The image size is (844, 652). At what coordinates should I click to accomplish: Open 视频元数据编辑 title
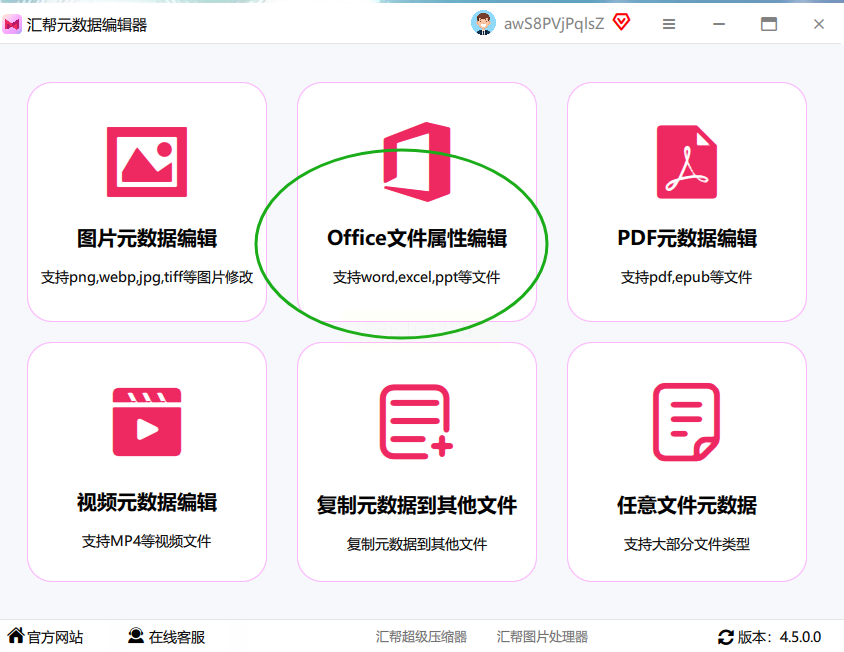[x=146, y=502]
